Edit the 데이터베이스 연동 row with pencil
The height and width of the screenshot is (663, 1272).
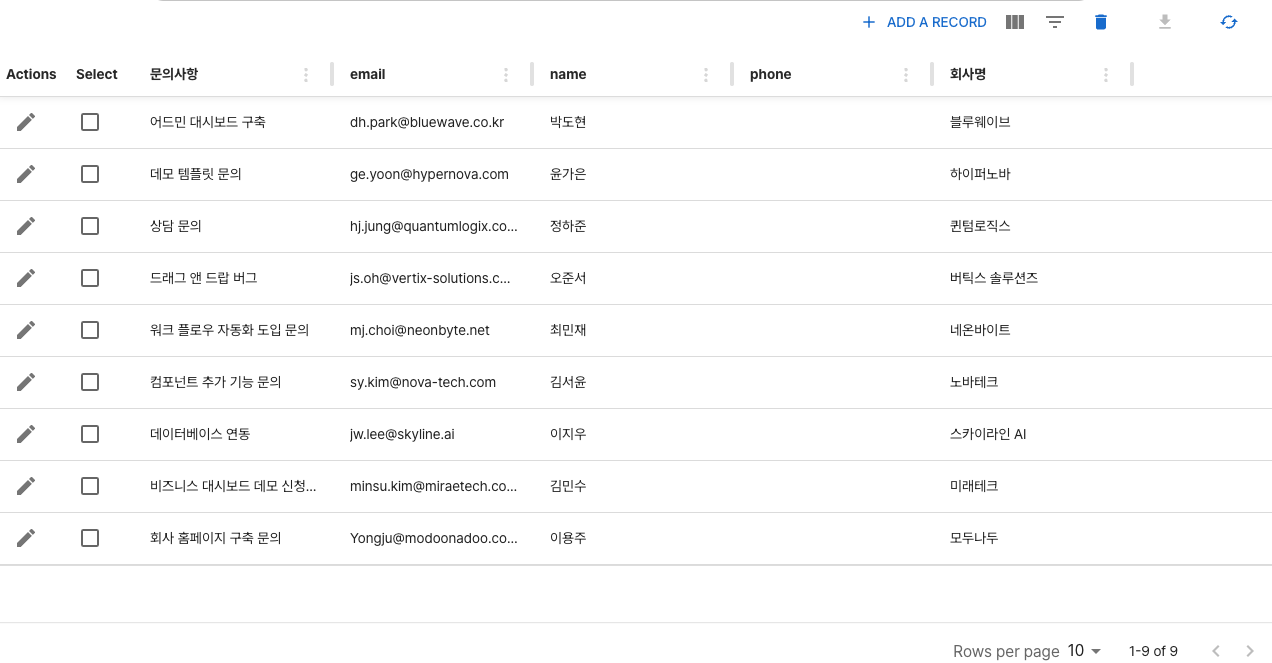(x=26, y=434)
